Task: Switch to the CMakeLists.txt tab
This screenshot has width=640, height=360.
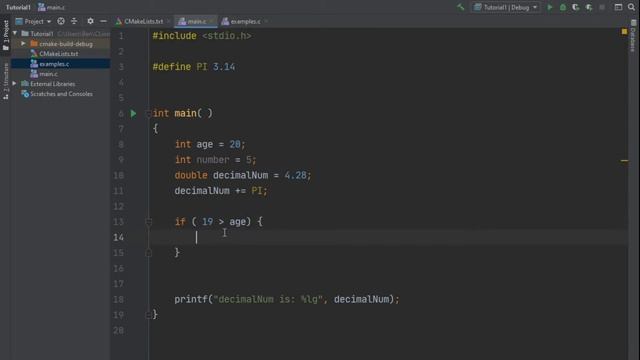Action: coord(143,21)
